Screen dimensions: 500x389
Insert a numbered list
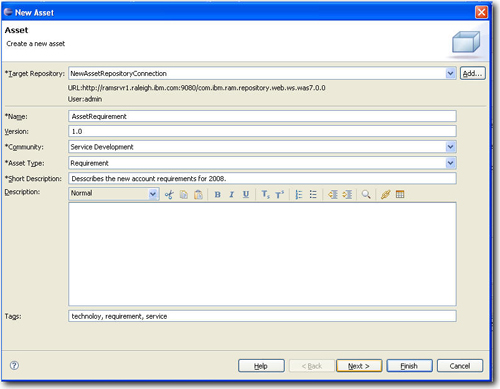click(x=299, y=194)
